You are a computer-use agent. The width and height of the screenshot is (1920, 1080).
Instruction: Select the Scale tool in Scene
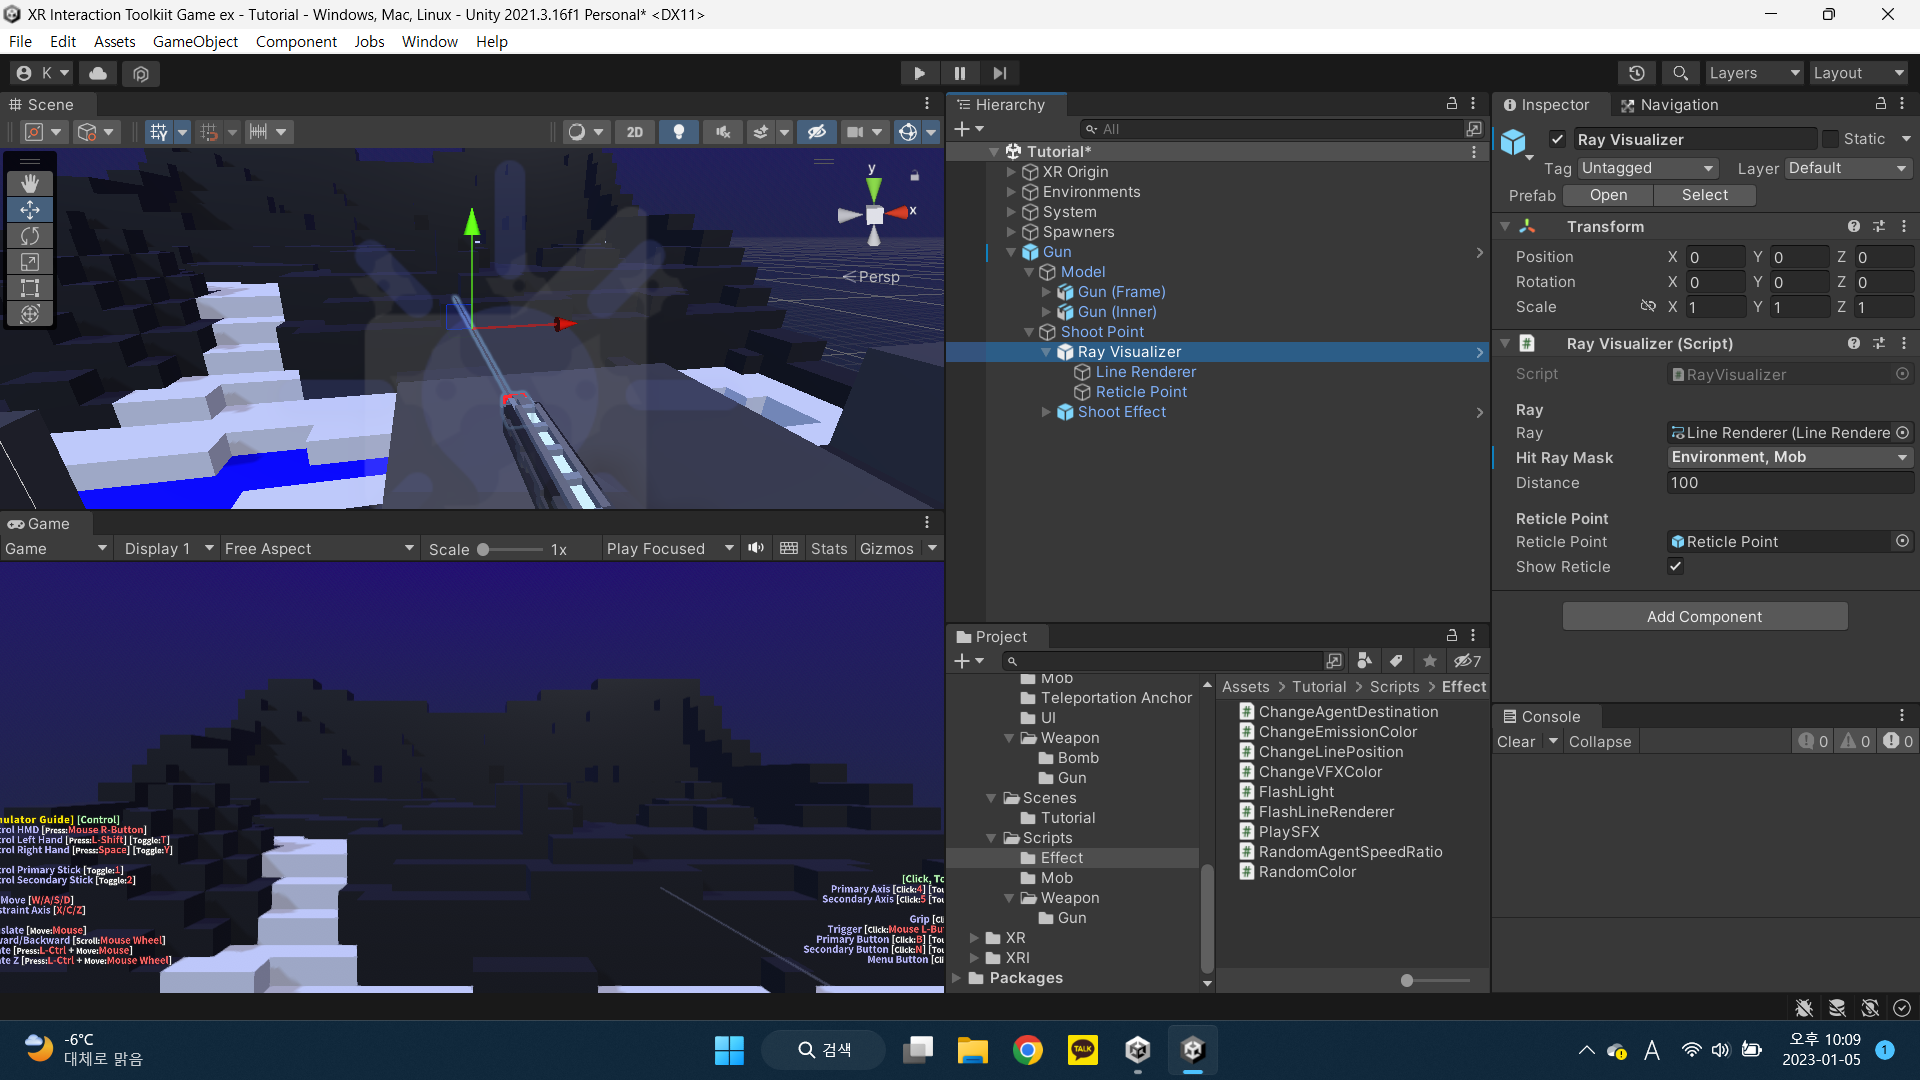[x=30, y=261]
